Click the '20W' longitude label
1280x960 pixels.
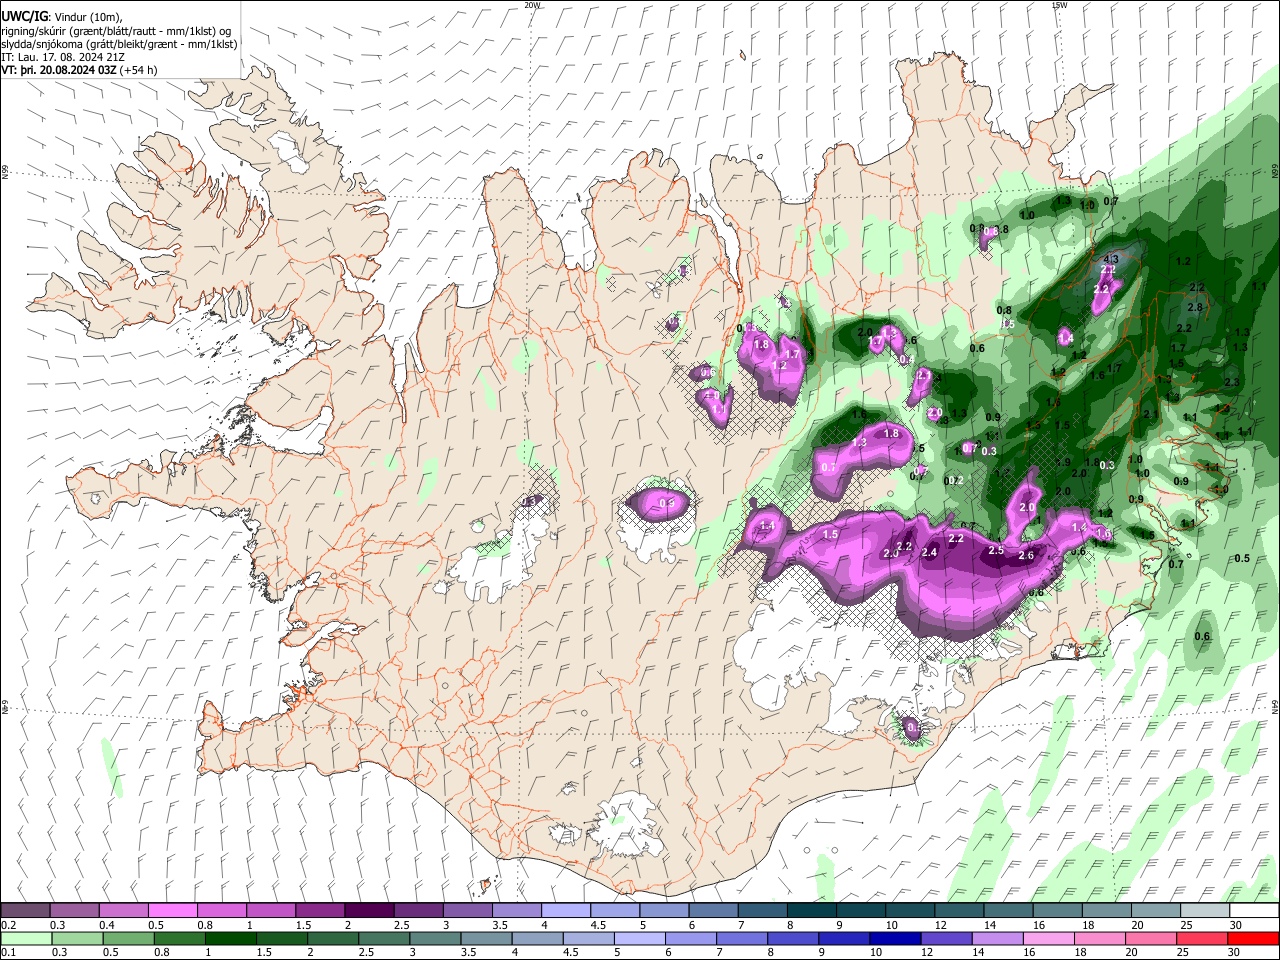[x=532, y=5]
